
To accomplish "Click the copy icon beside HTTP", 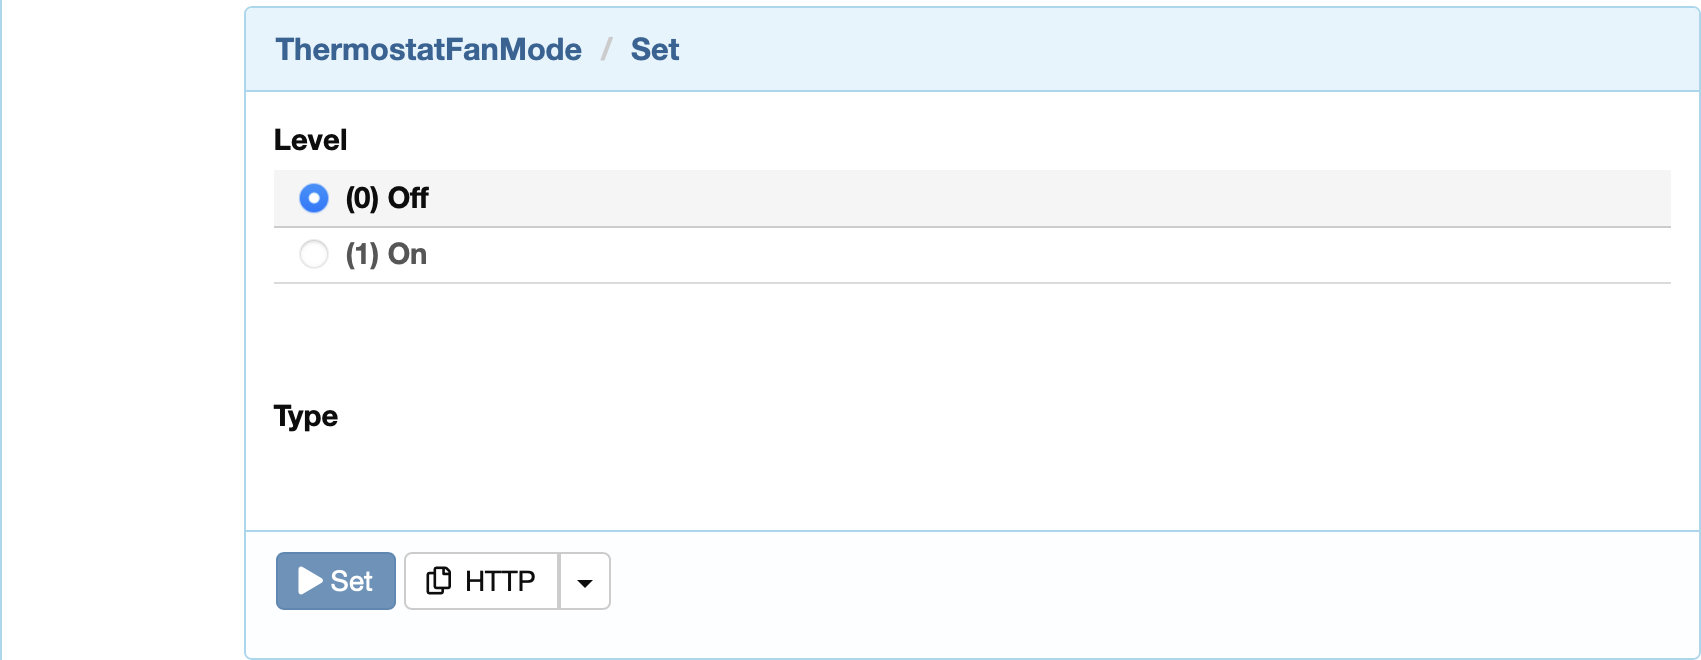I will click(438, 581).
